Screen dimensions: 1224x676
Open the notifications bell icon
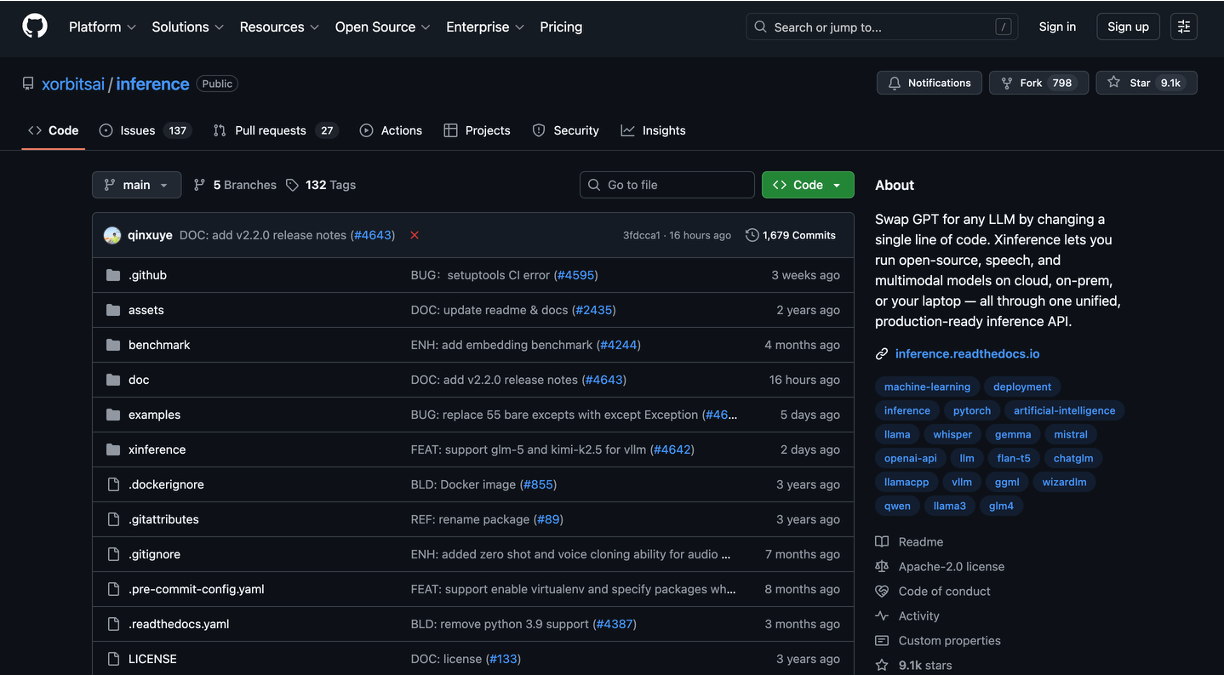(x=894, y=83)
